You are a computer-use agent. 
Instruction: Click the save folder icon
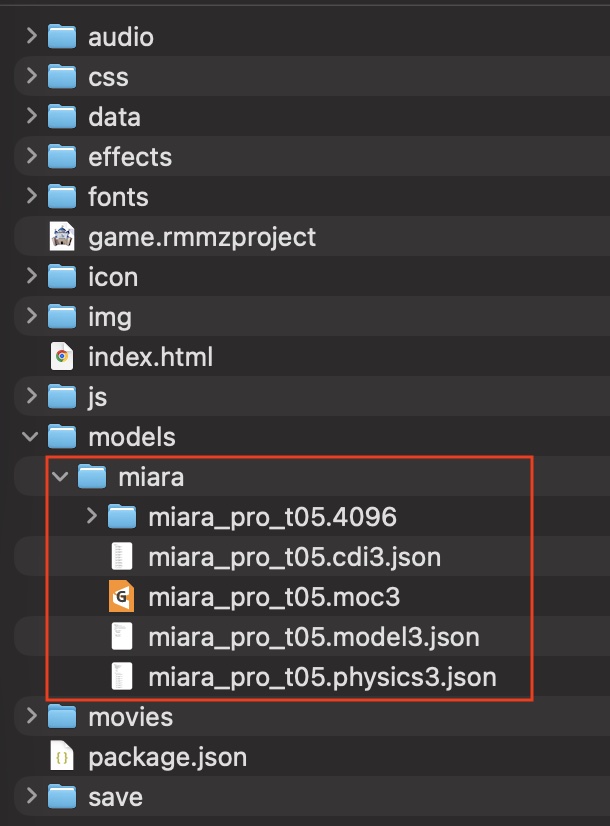pos(62,798)
